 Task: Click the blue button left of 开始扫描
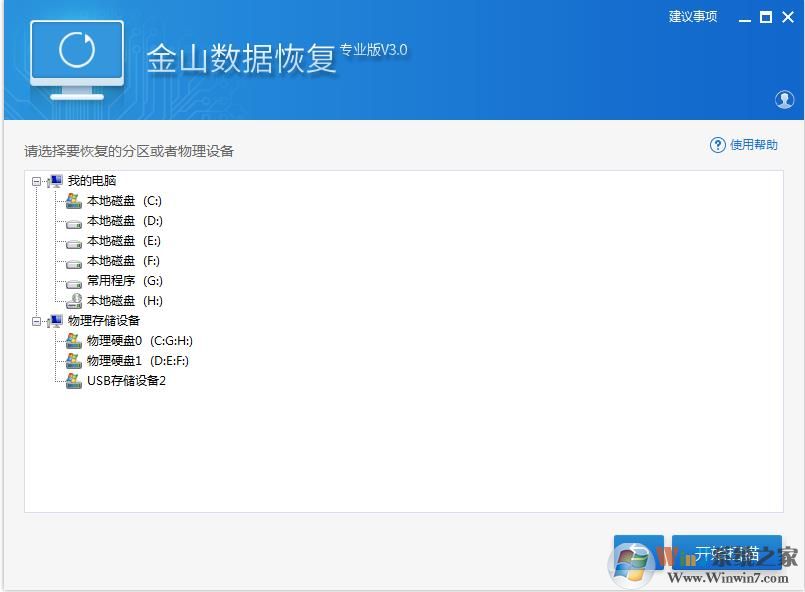click(639, 553)
